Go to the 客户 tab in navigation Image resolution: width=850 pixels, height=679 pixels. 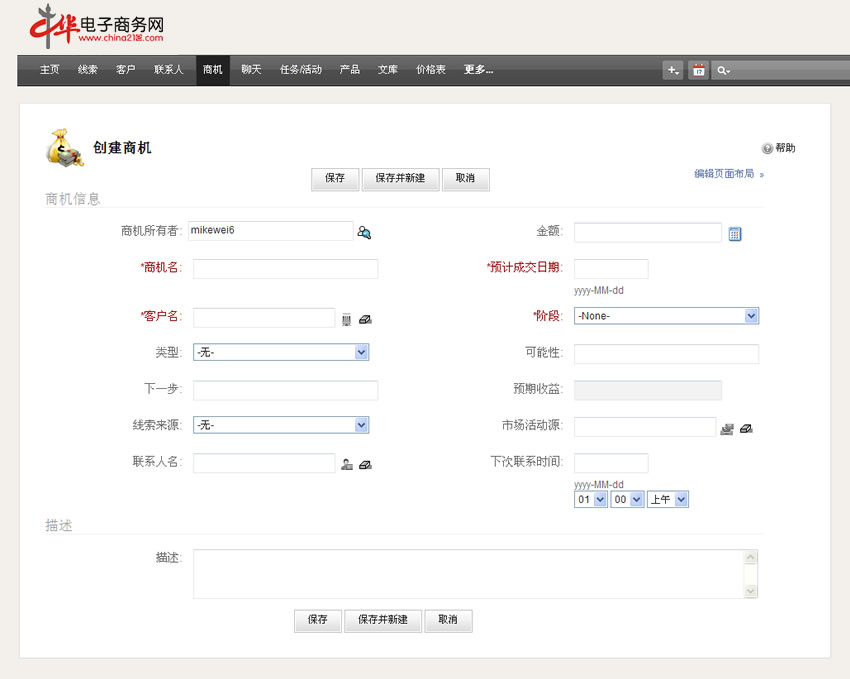(126, 70)
